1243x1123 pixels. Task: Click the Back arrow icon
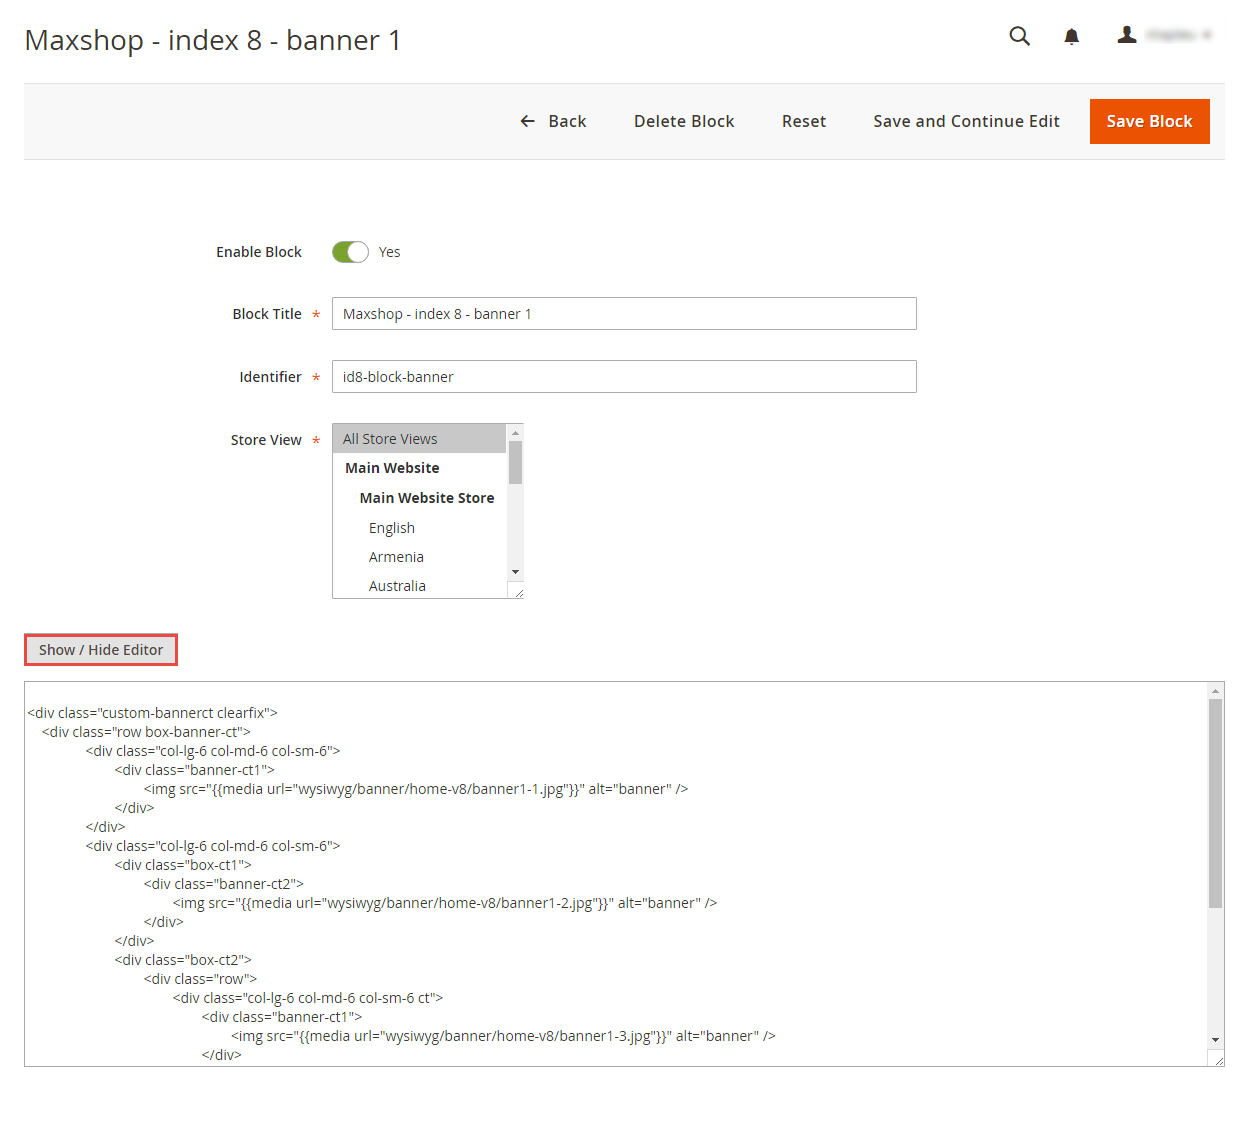[527, 121]
